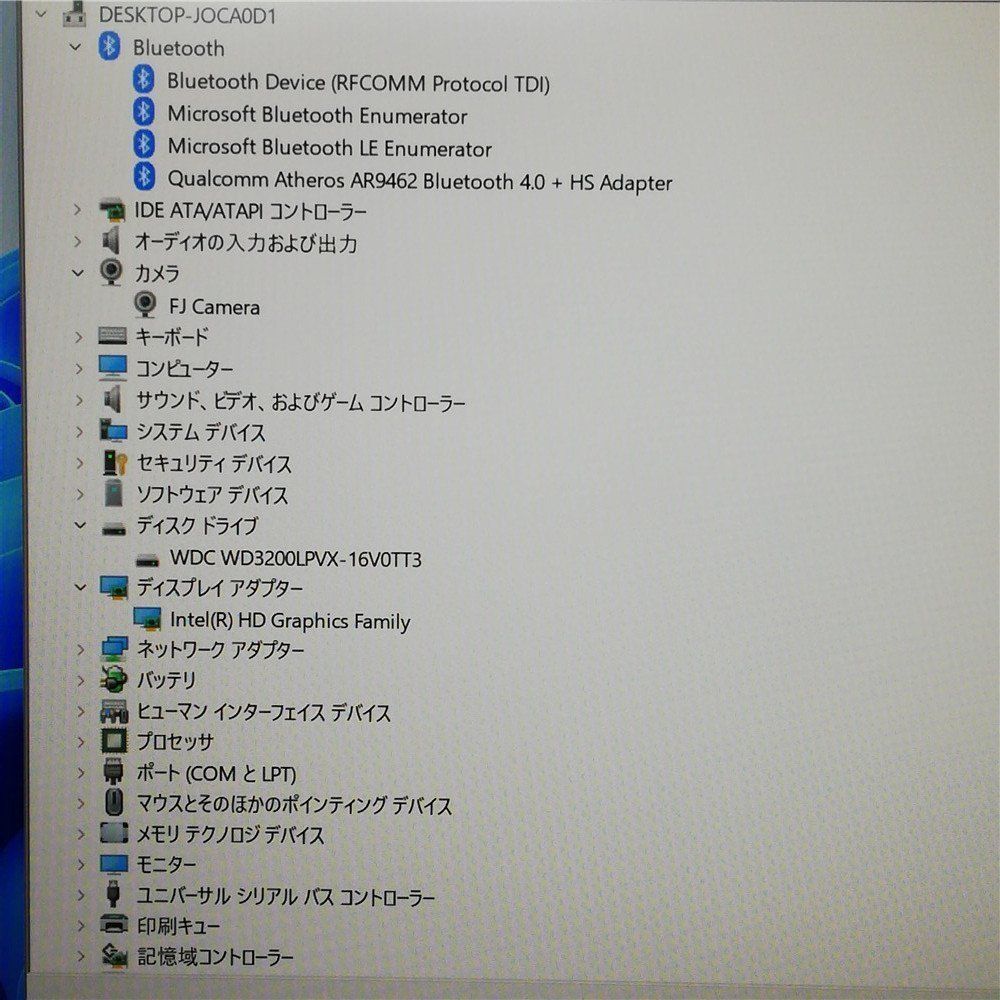Click the Microsoft Bluetooth Enumerator icon
Screen dimensions: 1000x1000
pos(143,112)
